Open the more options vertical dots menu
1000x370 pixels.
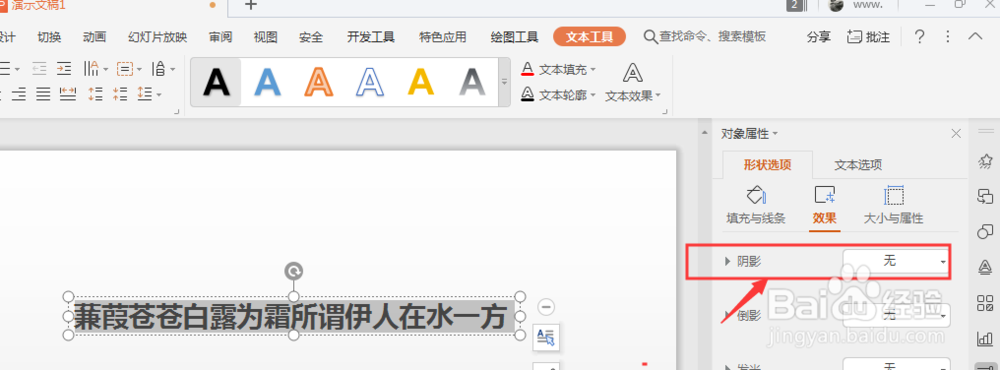(948, 36)
